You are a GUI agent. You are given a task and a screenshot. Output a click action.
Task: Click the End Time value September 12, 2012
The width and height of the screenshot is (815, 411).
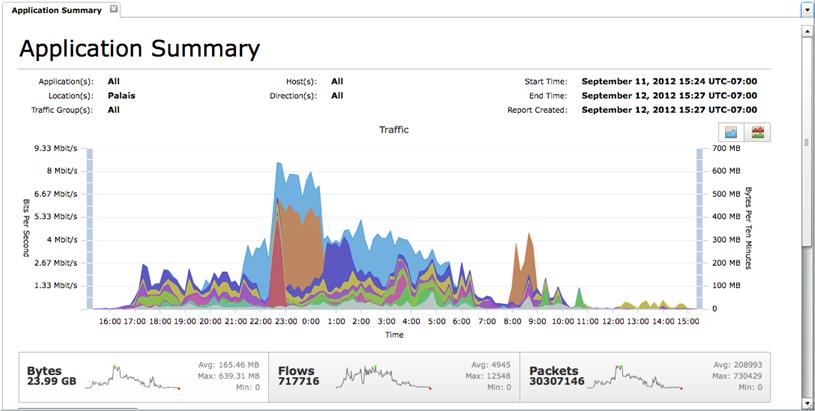(669, 96)
